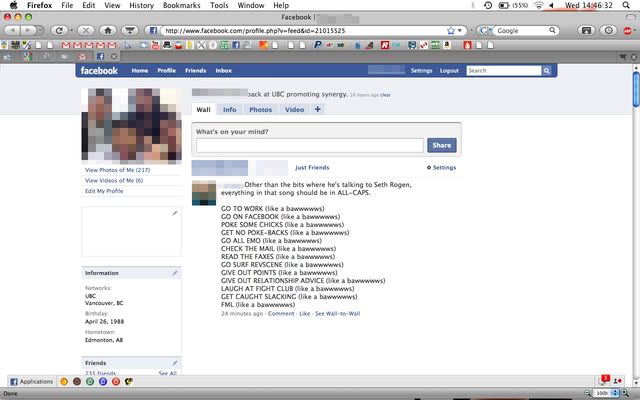Open the online friends chat icon
The width and height of the screenshot is (640, 400).
click(x=618, y=381)
